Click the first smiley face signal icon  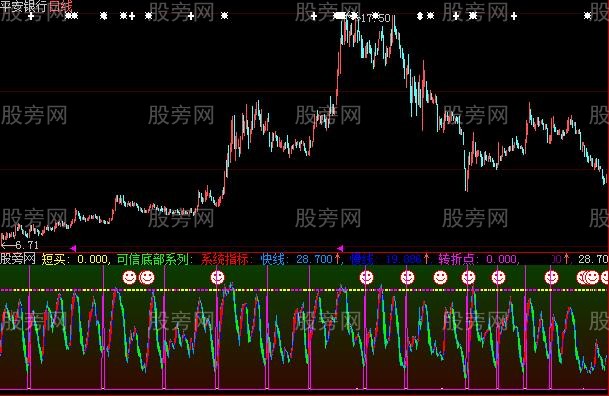(129, 277)
